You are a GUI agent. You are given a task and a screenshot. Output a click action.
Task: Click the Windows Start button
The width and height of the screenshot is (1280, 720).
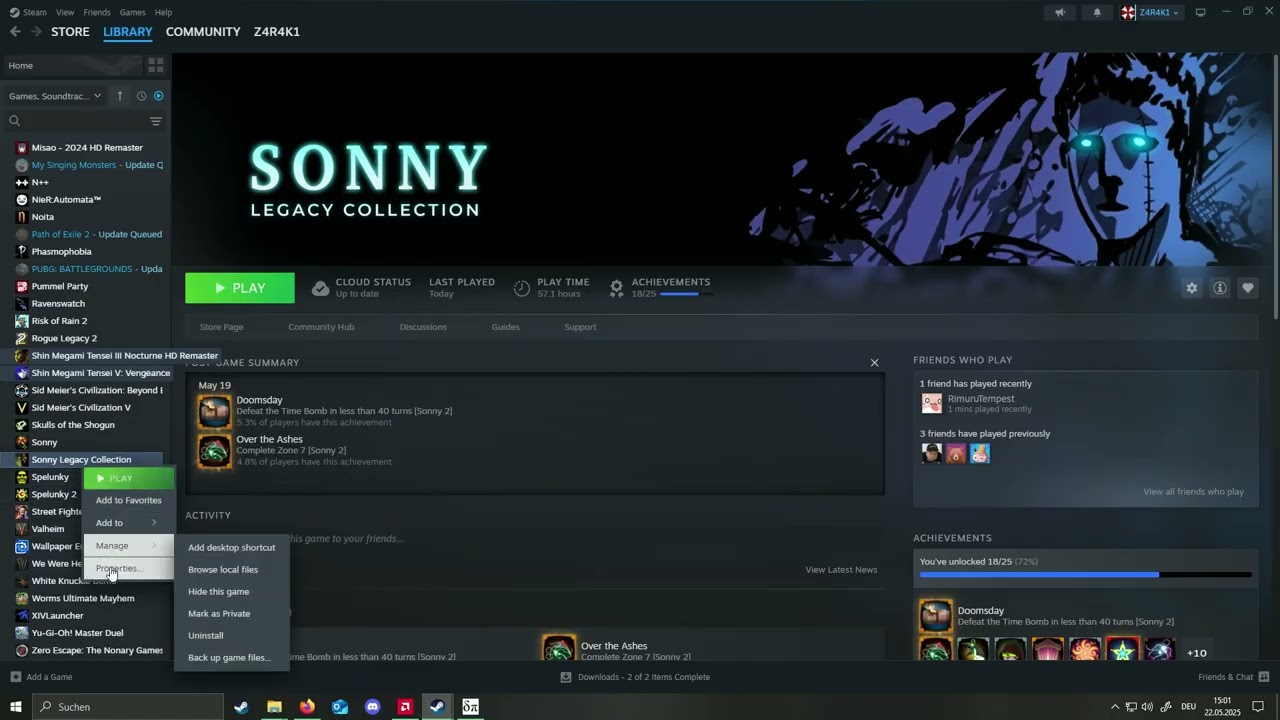(x=16, y=707)
